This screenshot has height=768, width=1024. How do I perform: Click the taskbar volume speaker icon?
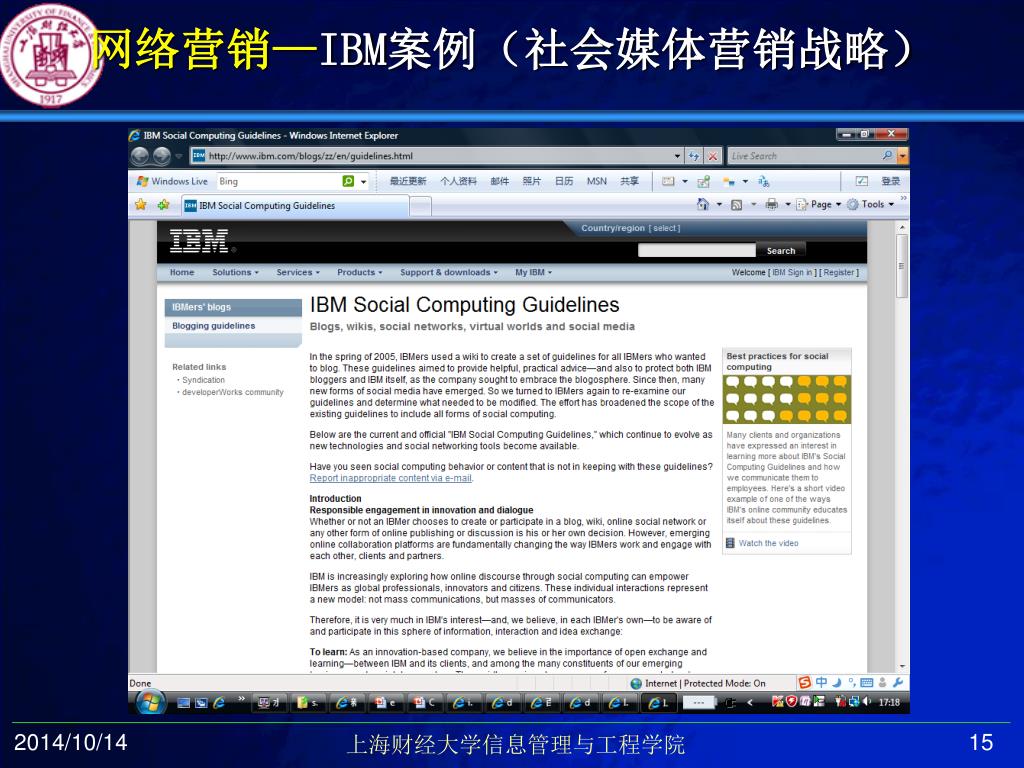click(x=867, y=701)
